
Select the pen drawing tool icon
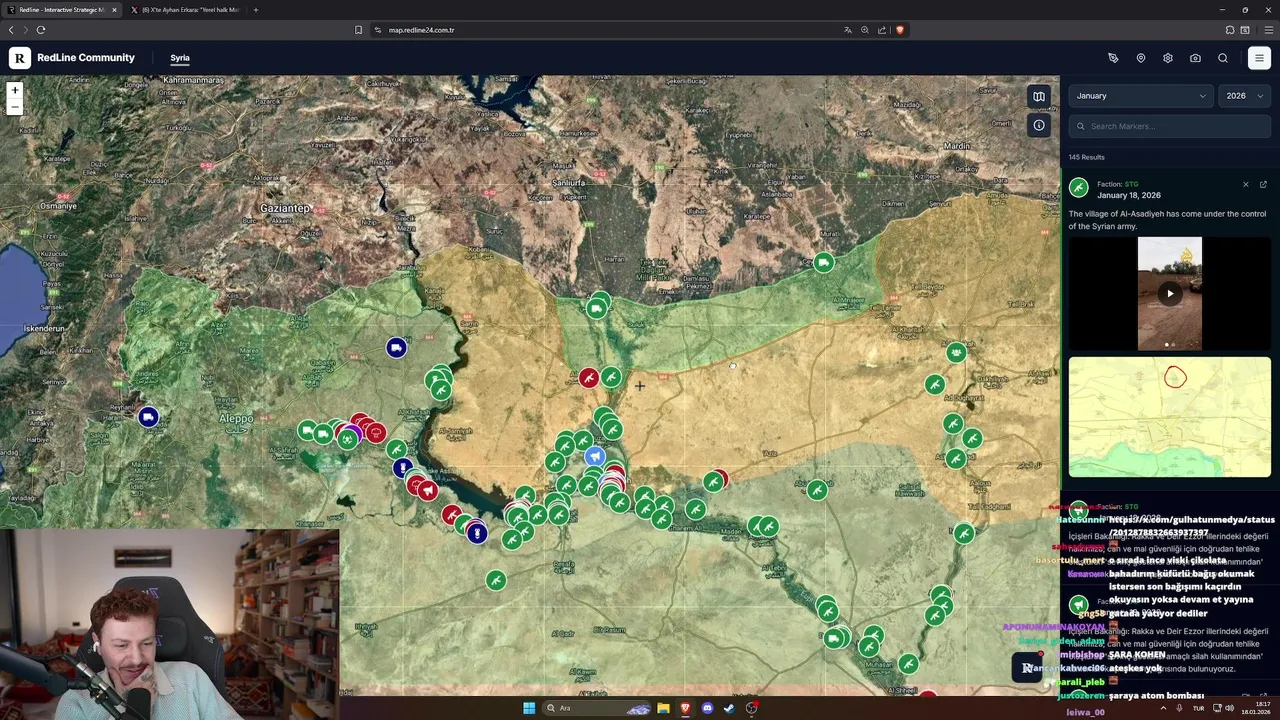(x=1113, y=58)
